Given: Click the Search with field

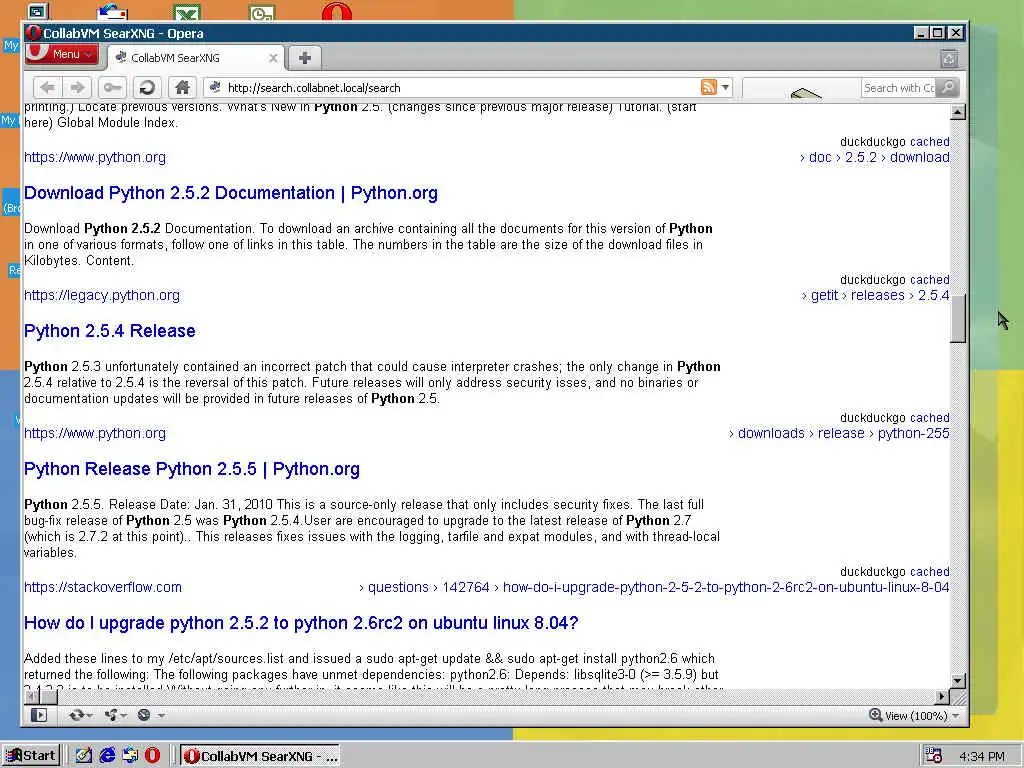Looking at the screenshot, I should pyautogui.click(x=899, y=88).
